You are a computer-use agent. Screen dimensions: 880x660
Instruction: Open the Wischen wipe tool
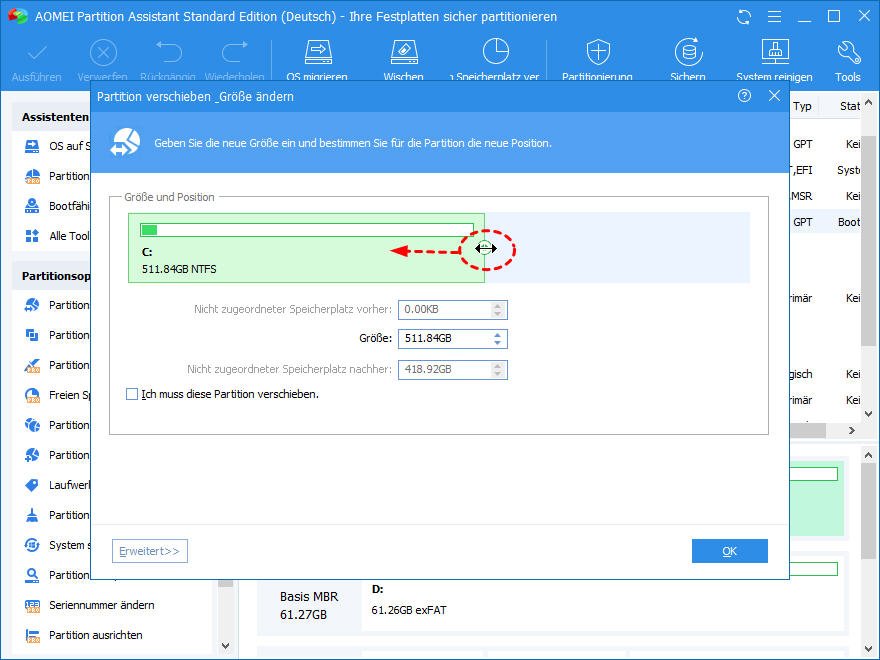(x=404, y=52)
